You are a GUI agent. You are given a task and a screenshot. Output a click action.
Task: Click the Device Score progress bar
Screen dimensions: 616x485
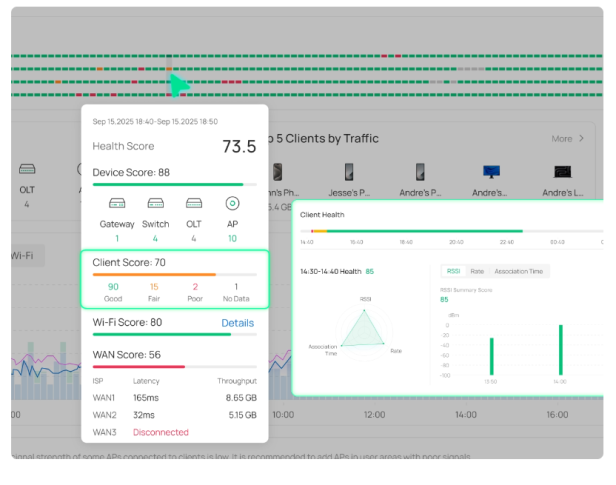tap(174, 184)
